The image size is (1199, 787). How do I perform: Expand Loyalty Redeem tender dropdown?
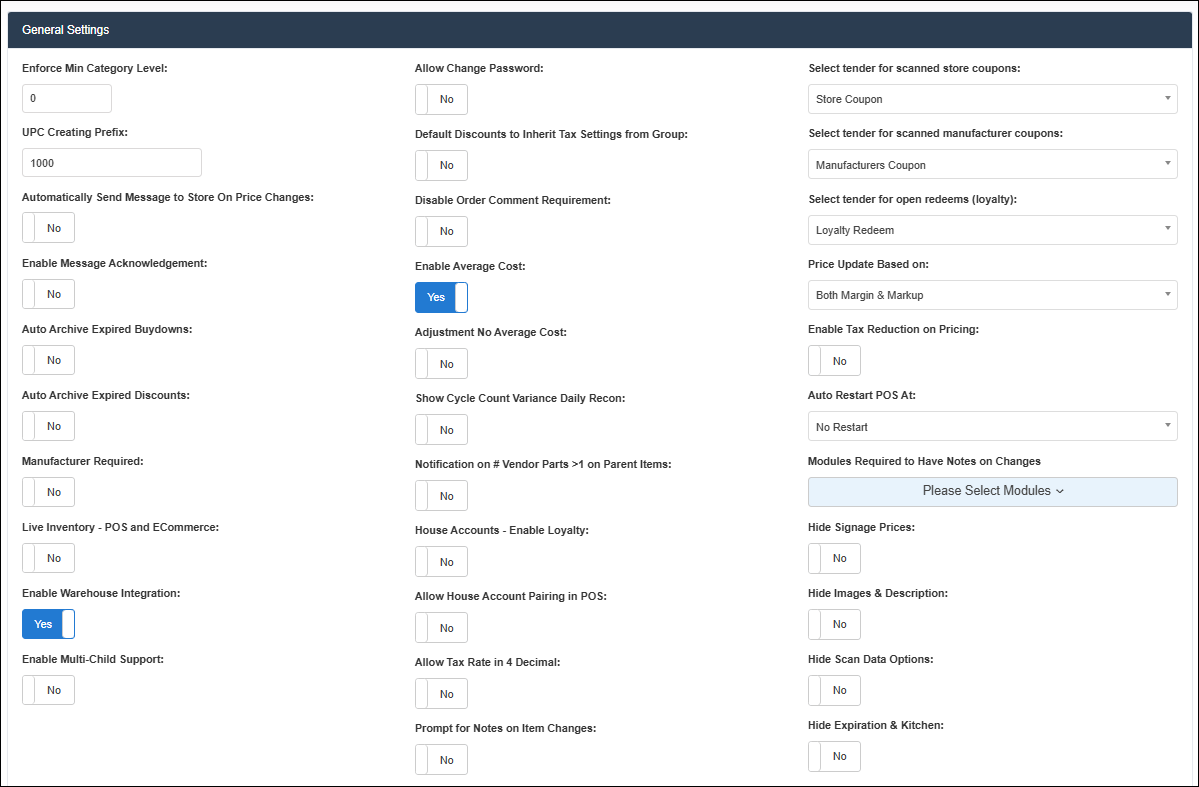pyautogui.click(x=992, y=230)
